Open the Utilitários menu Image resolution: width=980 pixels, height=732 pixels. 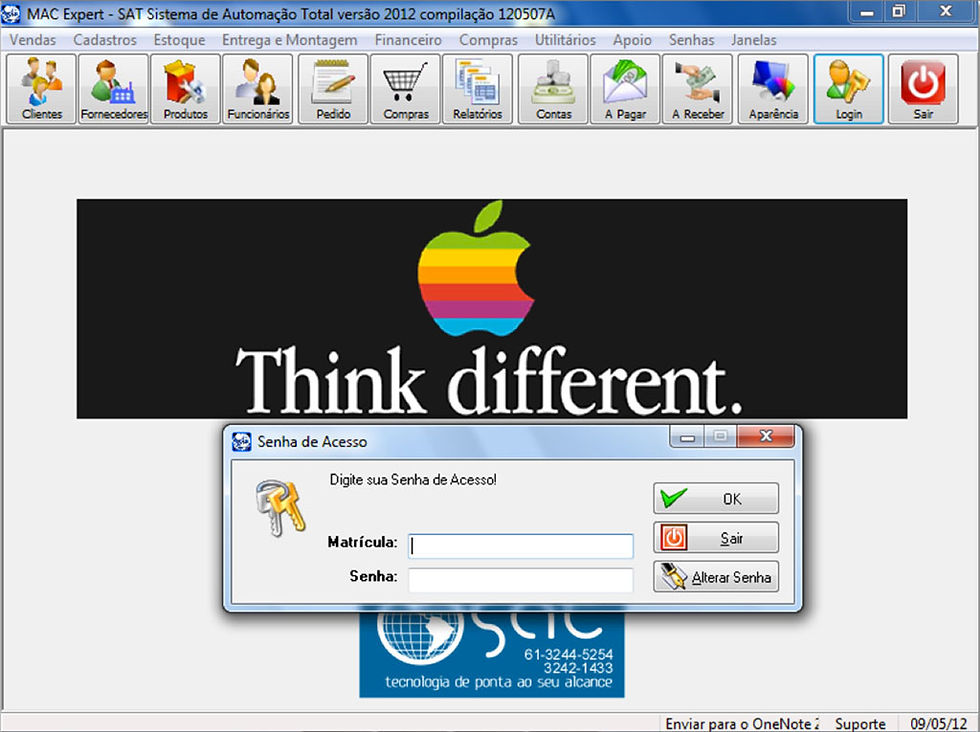tap(565, 40)
